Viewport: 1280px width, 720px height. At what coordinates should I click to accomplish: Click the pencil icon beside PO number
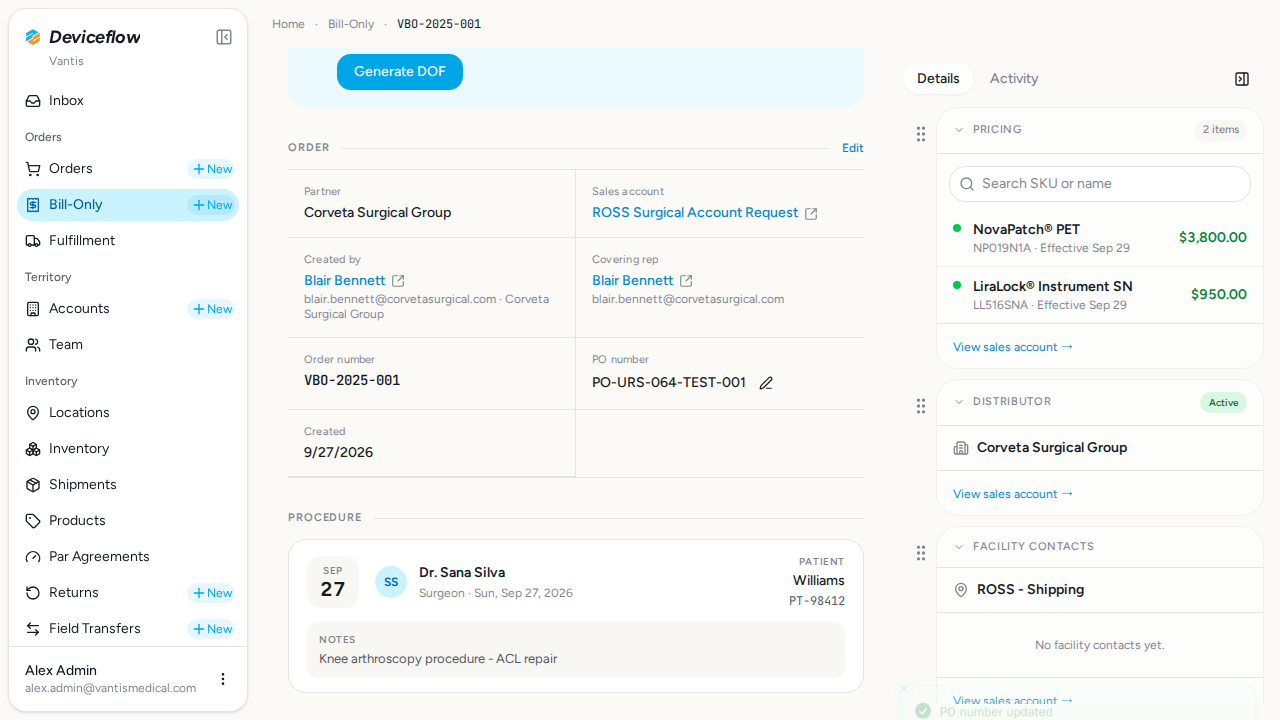tap(766, 383)
